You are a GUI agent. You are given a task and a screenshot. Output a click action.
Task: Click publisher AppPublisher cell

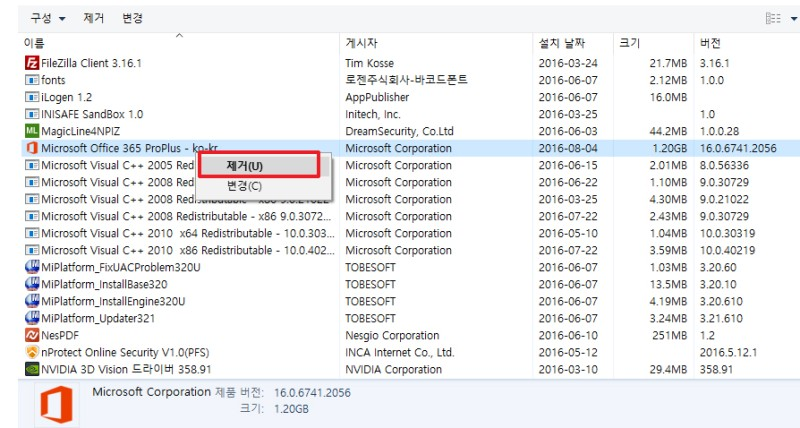377,97
